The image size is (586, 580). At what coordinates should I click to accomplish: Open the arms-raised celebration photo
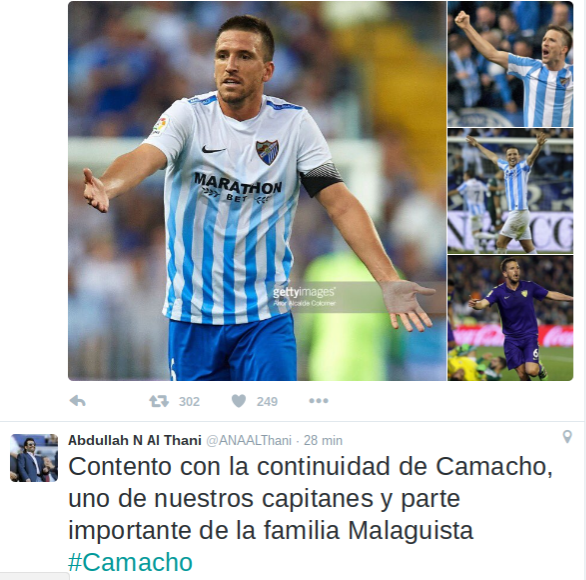(510, 191)
